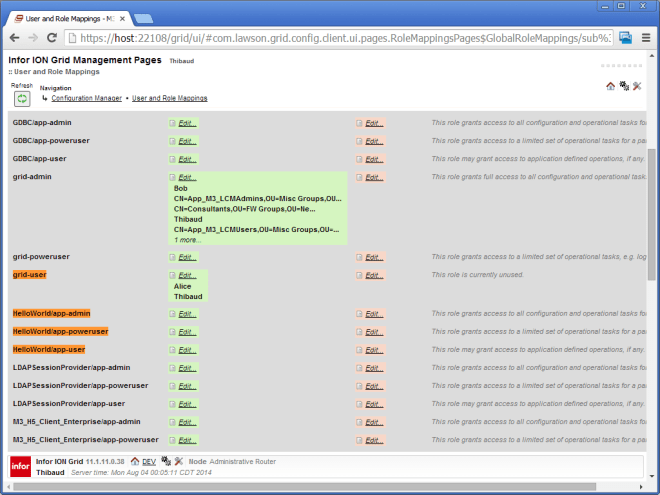Open the home icon in page header
This screenshot has height=495, width=660.
pos(611,86)
